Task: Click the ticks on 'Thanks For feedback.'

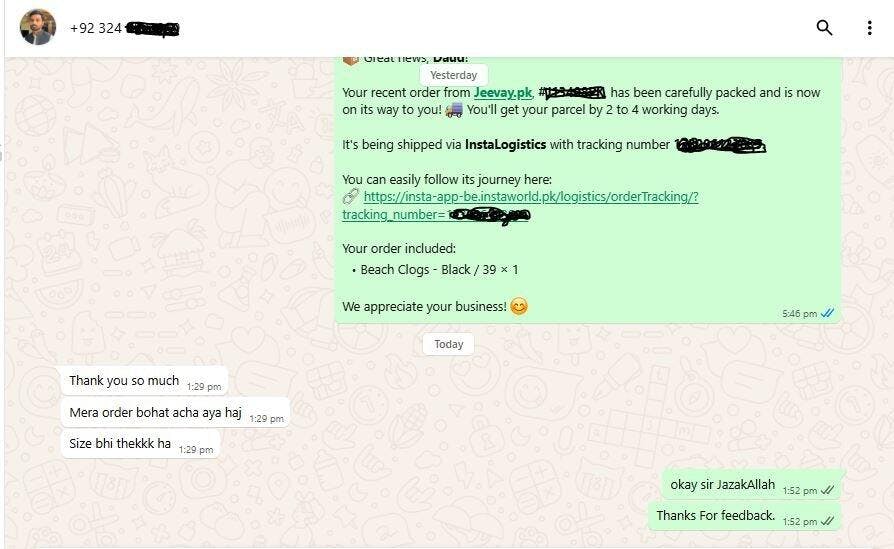Action: (x=827, y=521)
